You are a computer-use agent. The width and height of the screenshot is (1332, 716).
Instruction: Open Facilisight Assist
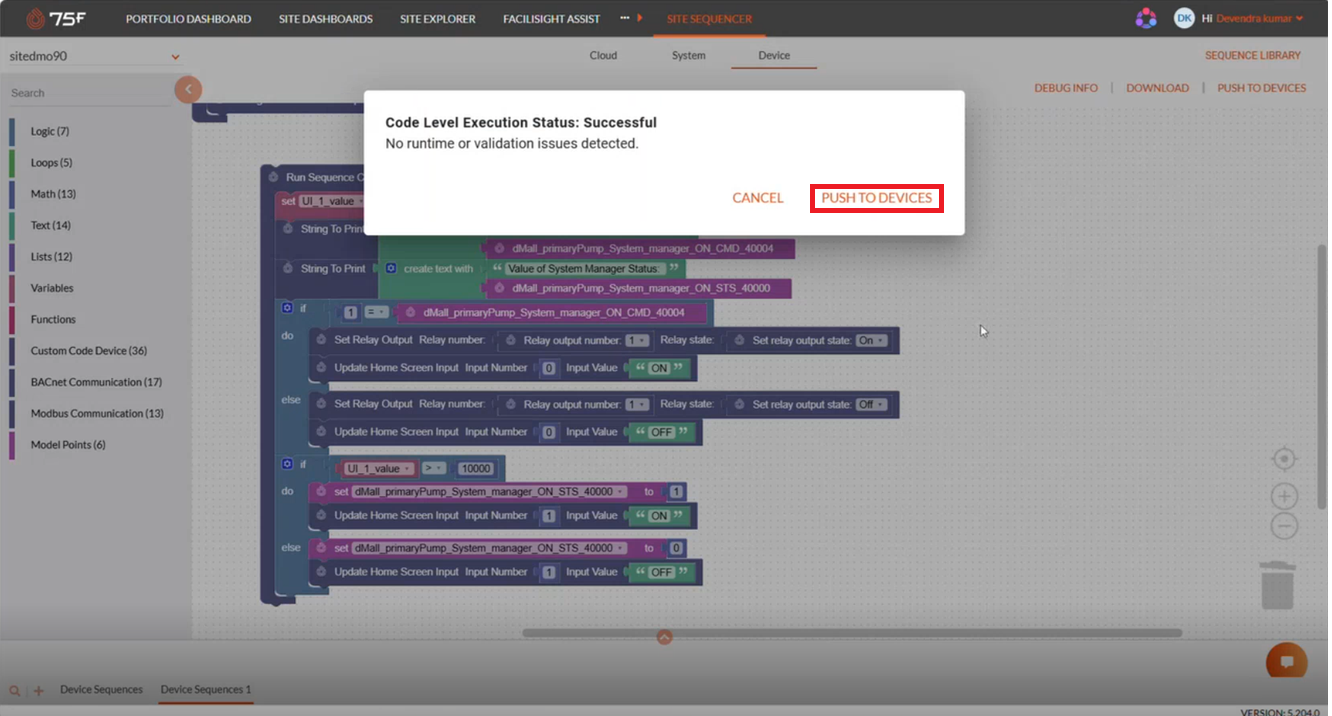pyautogui.click(x=552, y=18)
